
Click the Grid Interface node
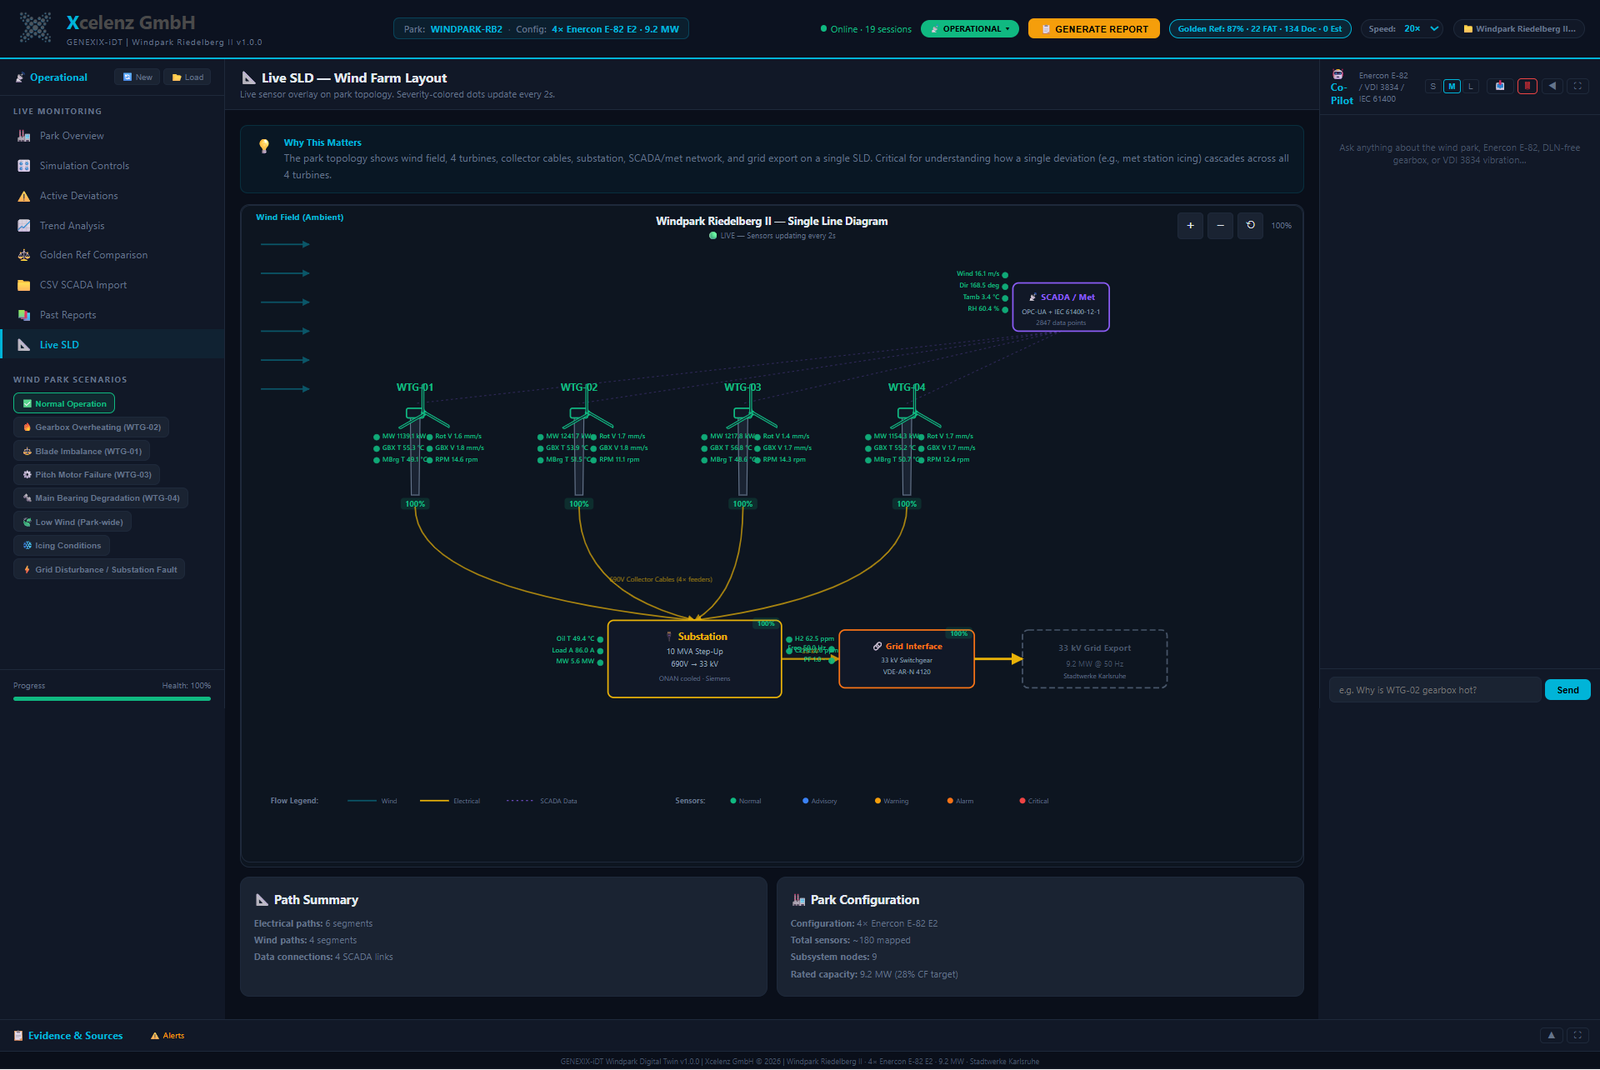point(907,659)
